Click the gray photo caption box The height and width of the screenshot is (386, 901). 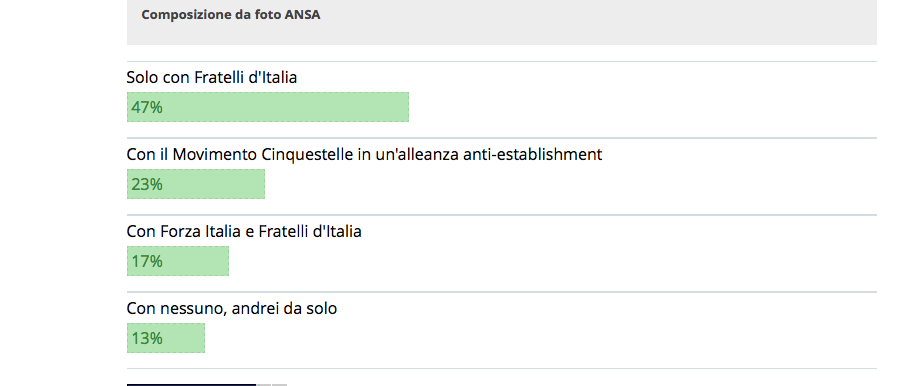(502, 22)
